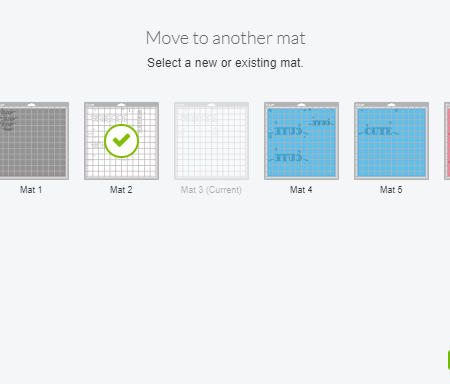Click the hanging tab atop Mat 5

(x=391, y=105)
